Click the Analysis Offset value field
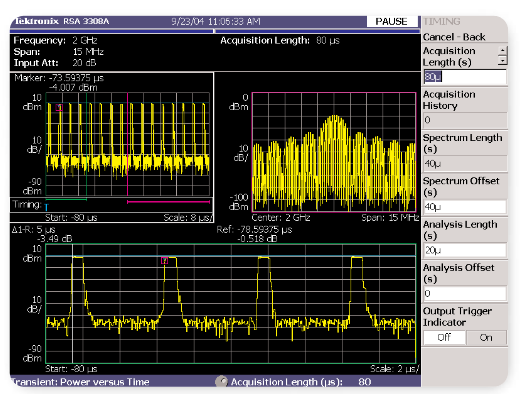The image size is (520, 394). click(x=465, y=294)
